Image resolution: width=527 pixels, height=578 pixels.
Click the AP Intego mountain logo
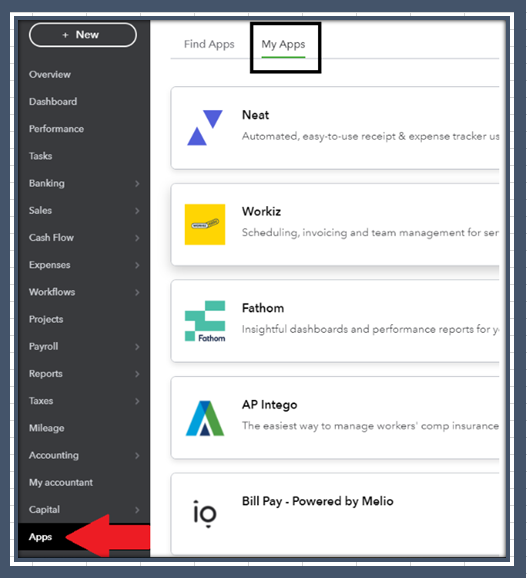point(205,418)
